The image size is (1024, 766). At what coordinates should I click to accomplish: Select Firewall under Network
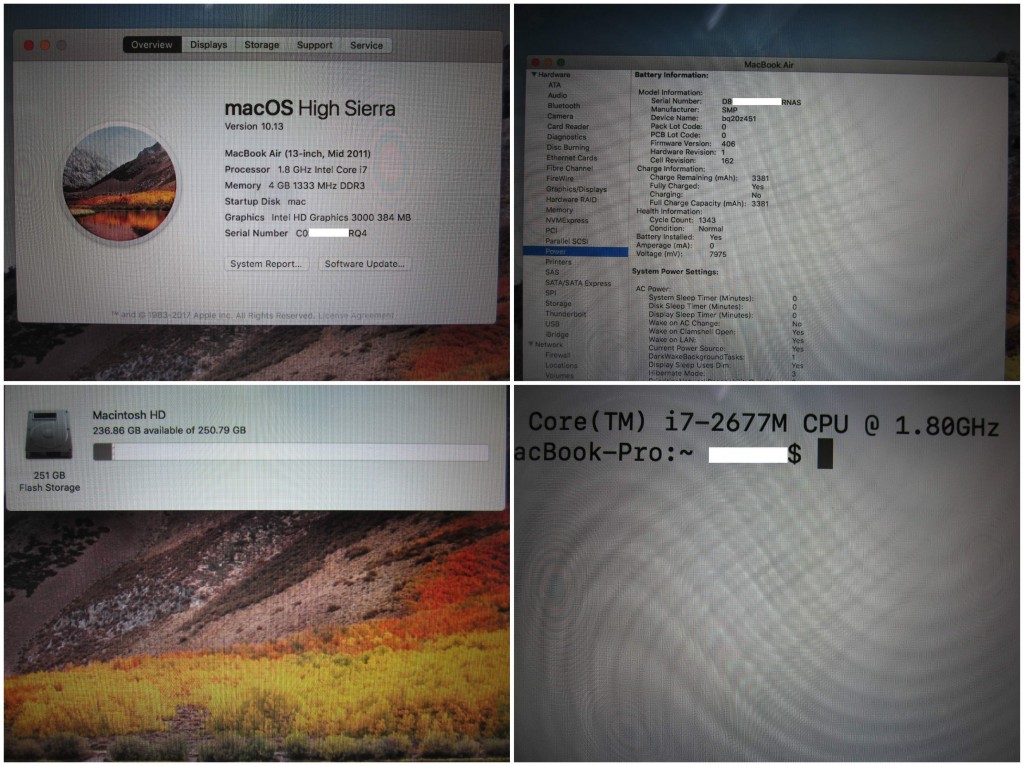(558, 355)
